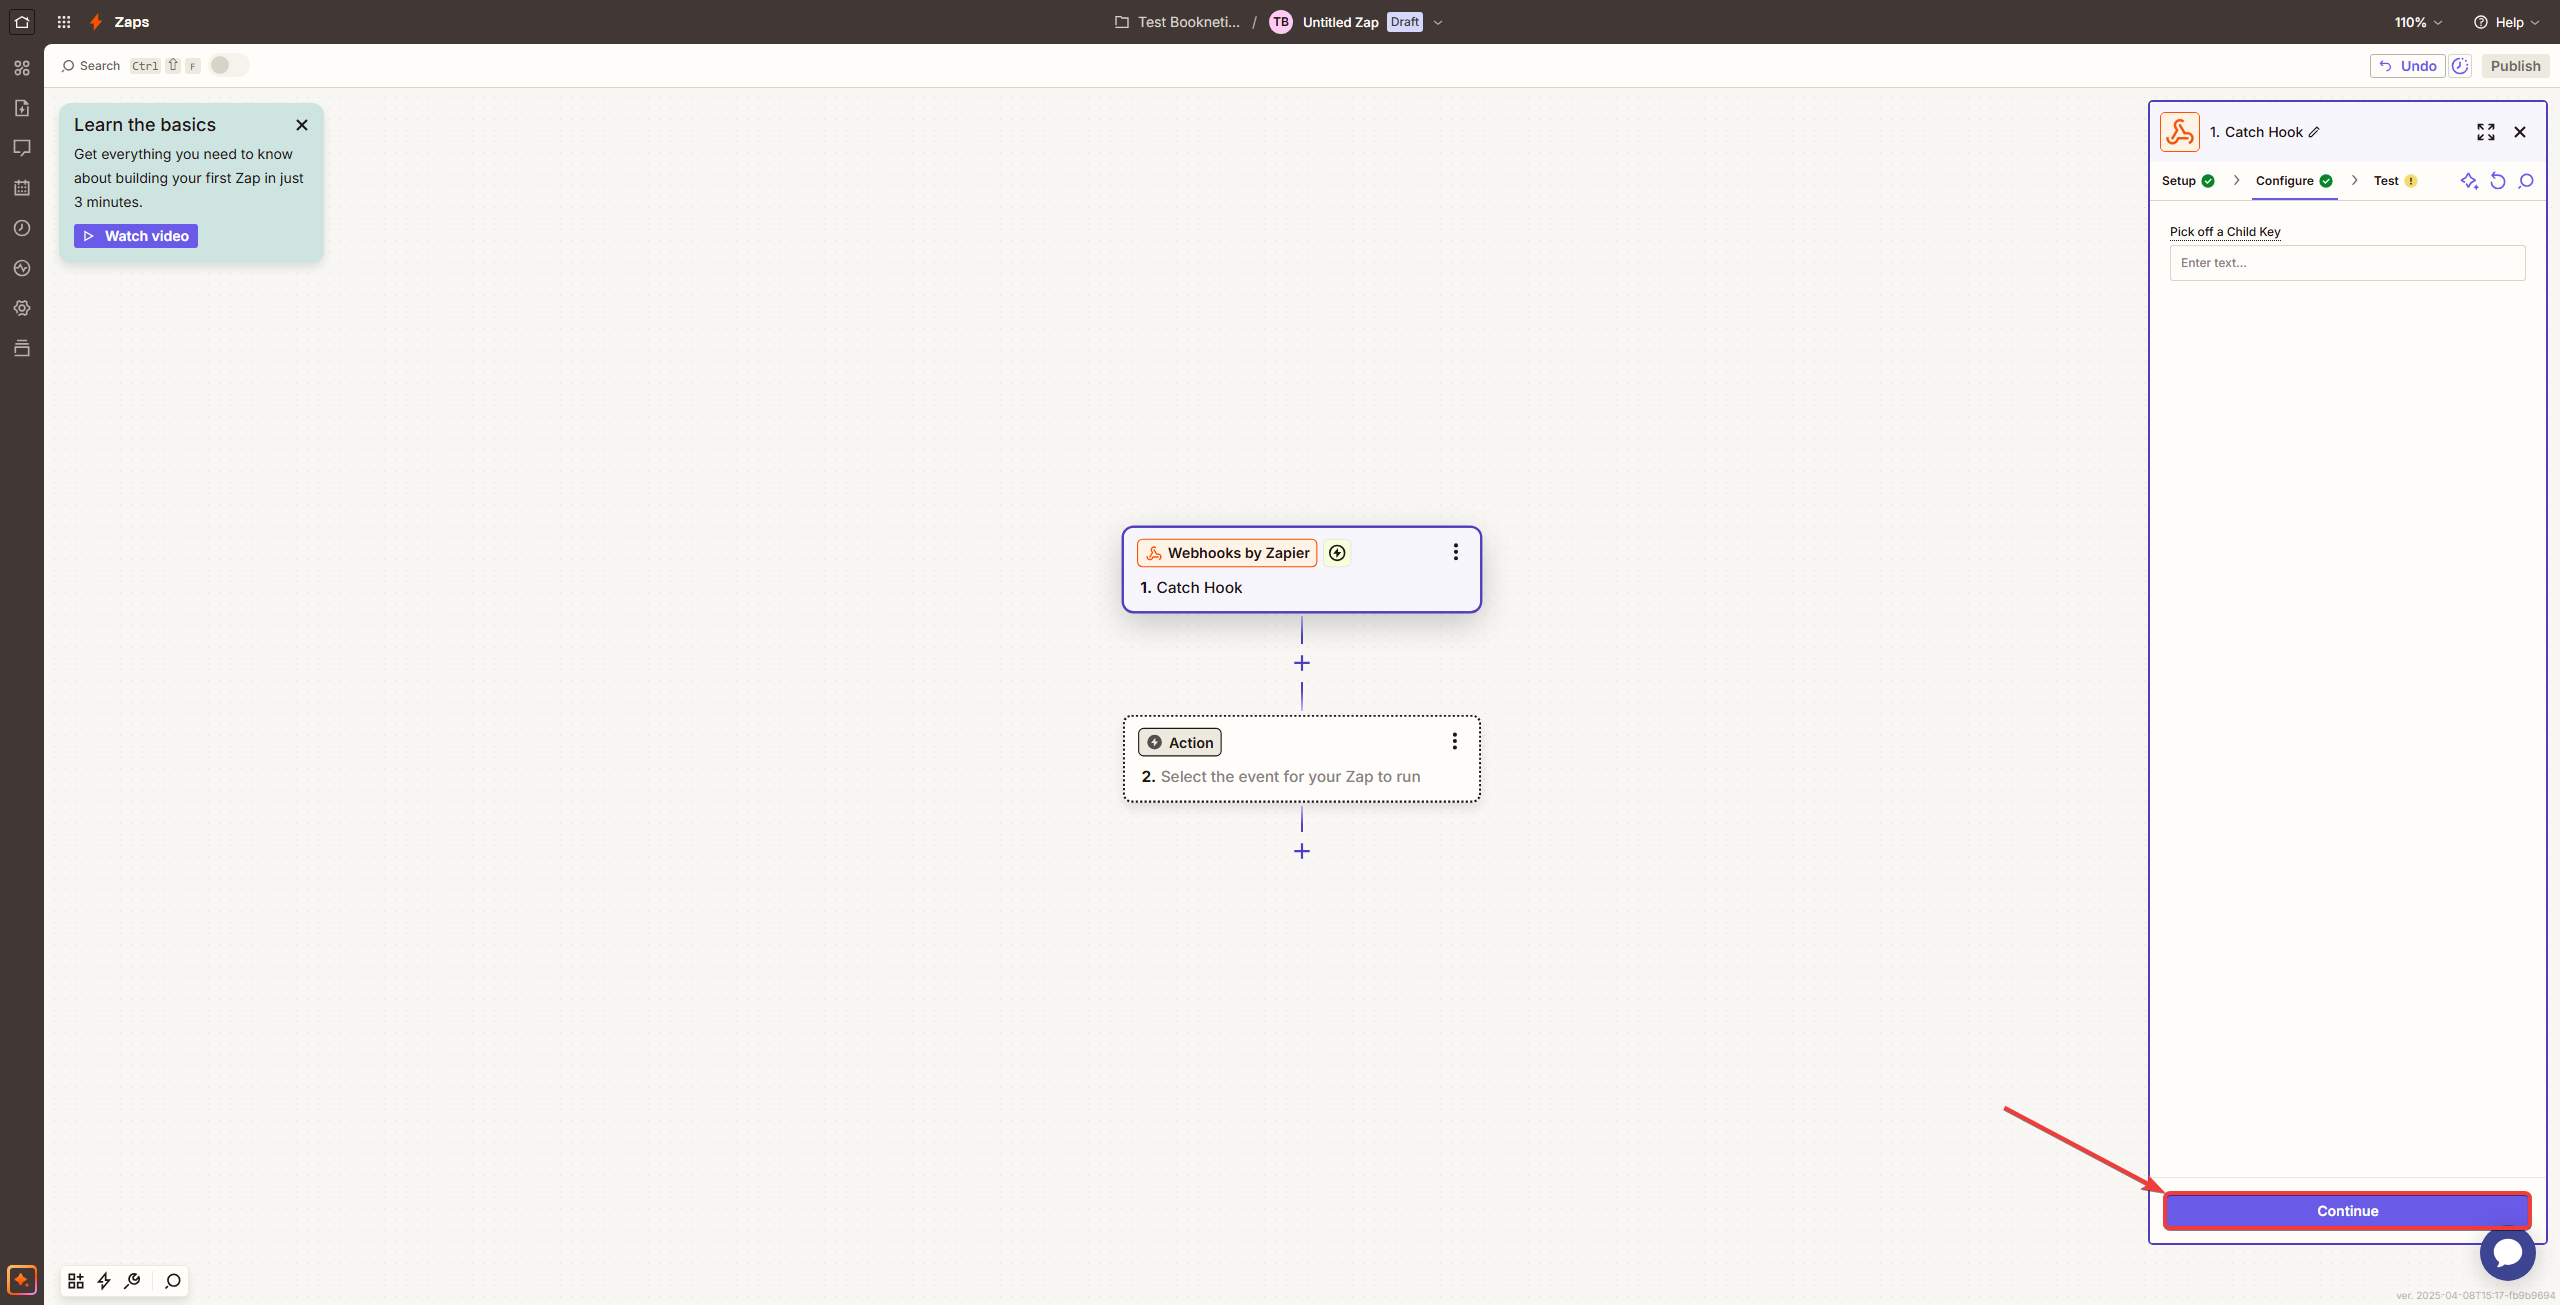Click the lightning bolt icon in bottom toolbar

pos(104,1281)
